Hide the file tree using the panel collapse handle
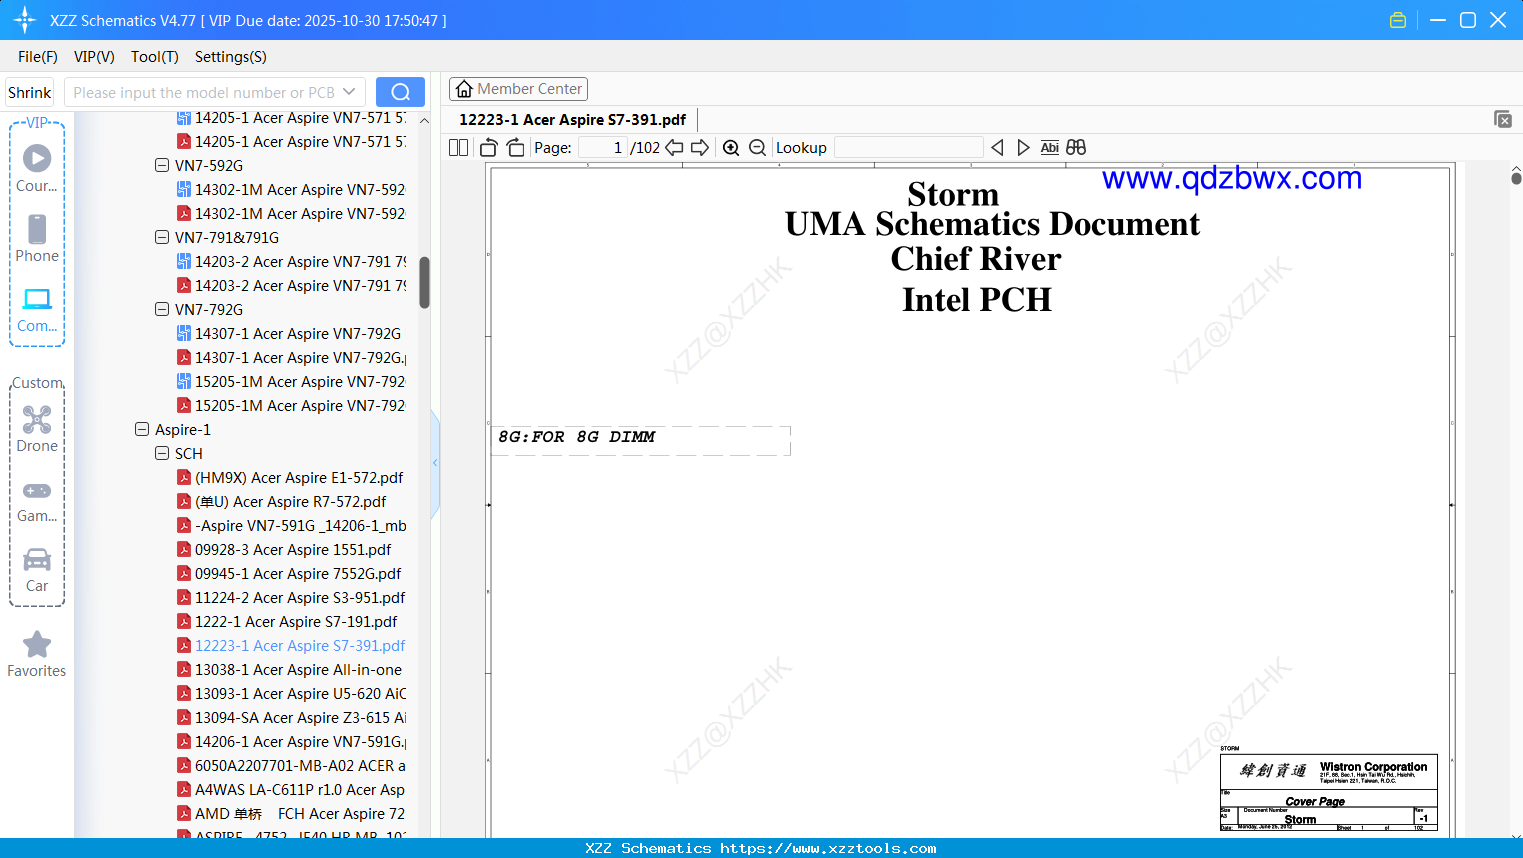 pos(435,463)
